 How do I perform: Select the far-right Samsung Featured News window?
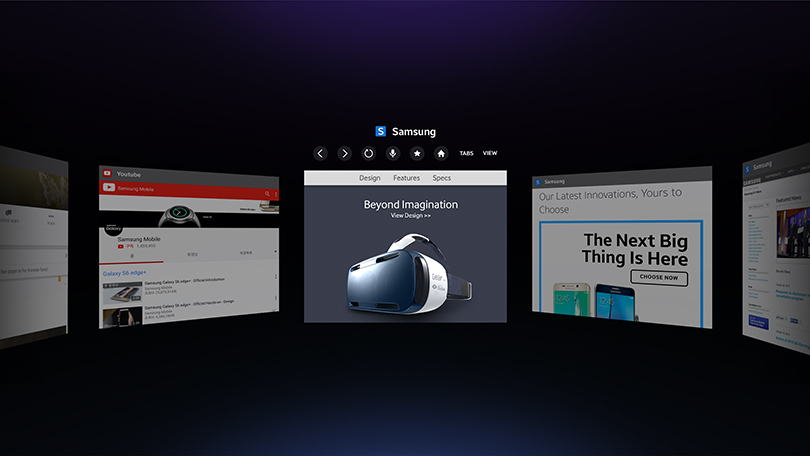[x=775, y=250]
